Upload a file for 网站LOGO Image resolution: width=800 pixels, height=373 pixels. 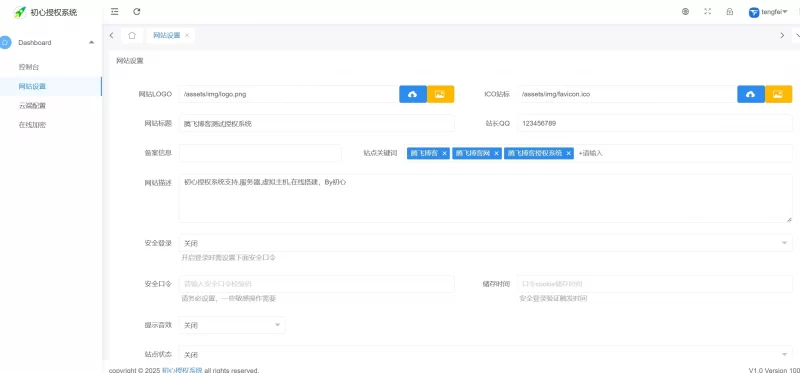pyautogui.click(x=413, y=94)
